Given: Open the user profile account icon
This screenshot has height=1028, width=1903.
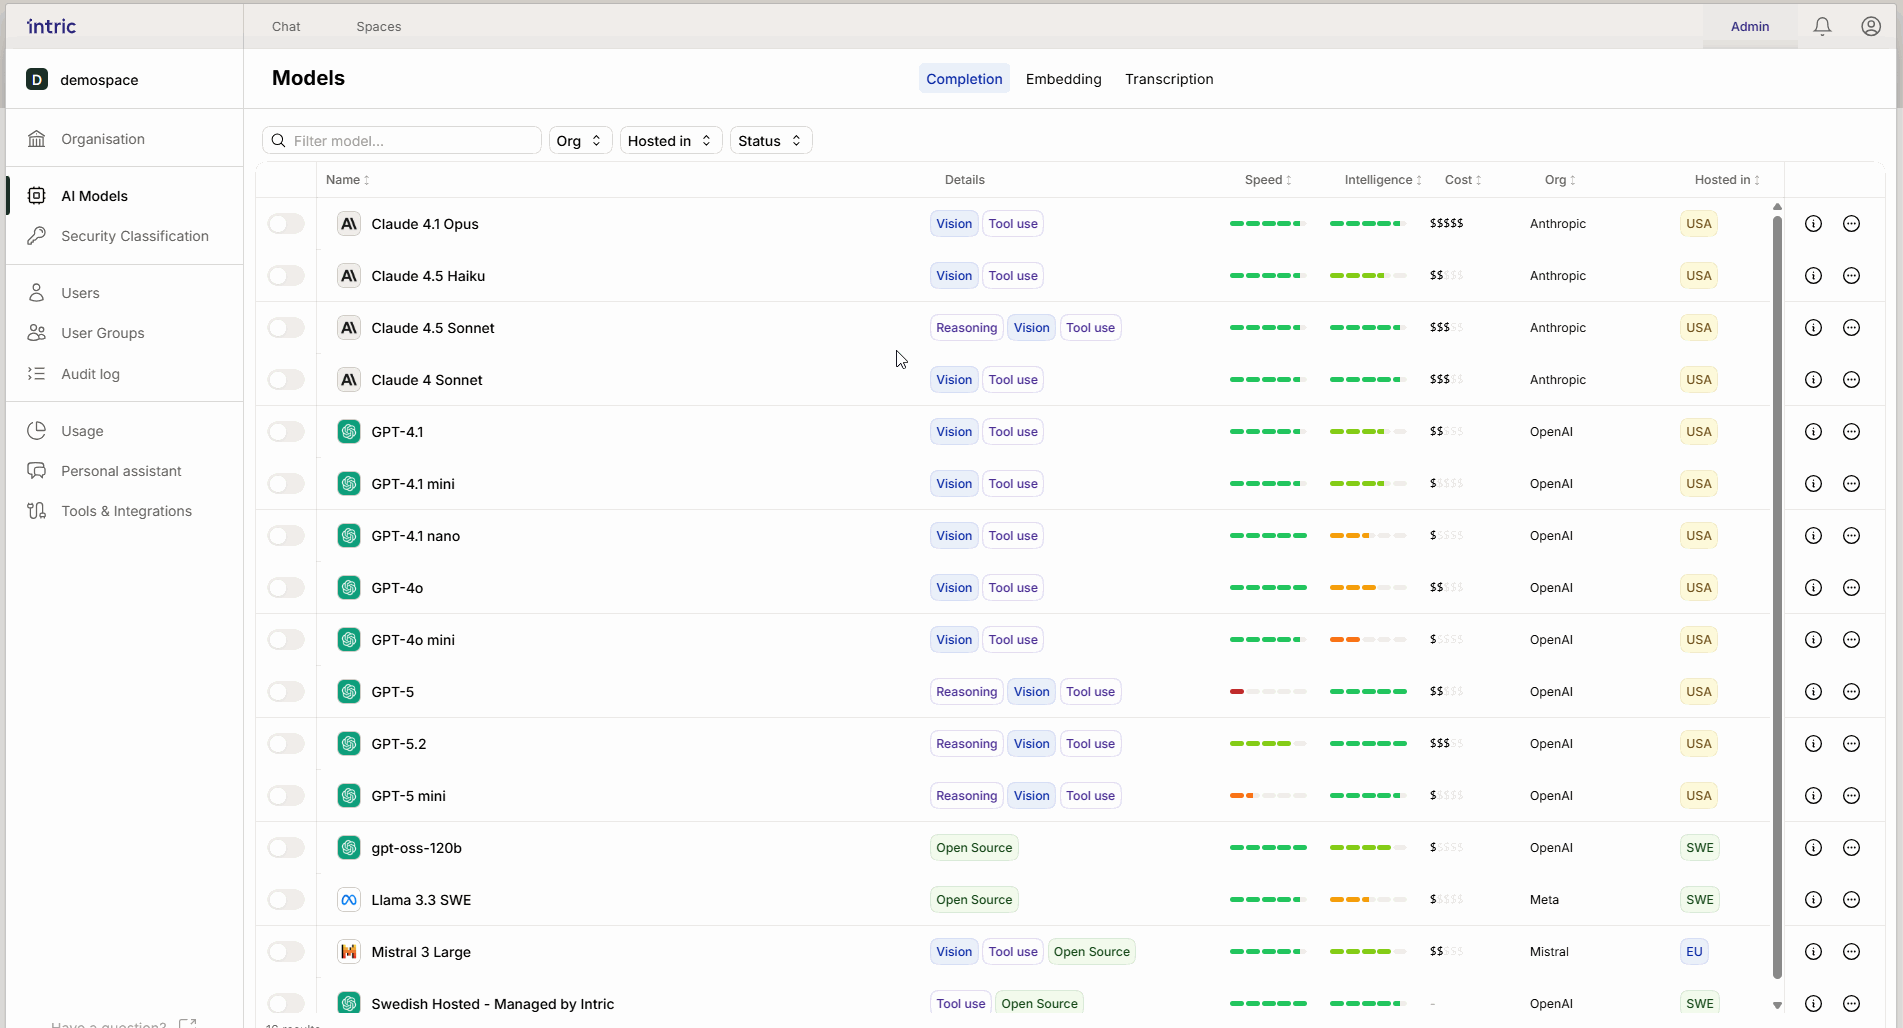Looking at the screenshot, I should pyautogui.click(x=1870, y=27).
